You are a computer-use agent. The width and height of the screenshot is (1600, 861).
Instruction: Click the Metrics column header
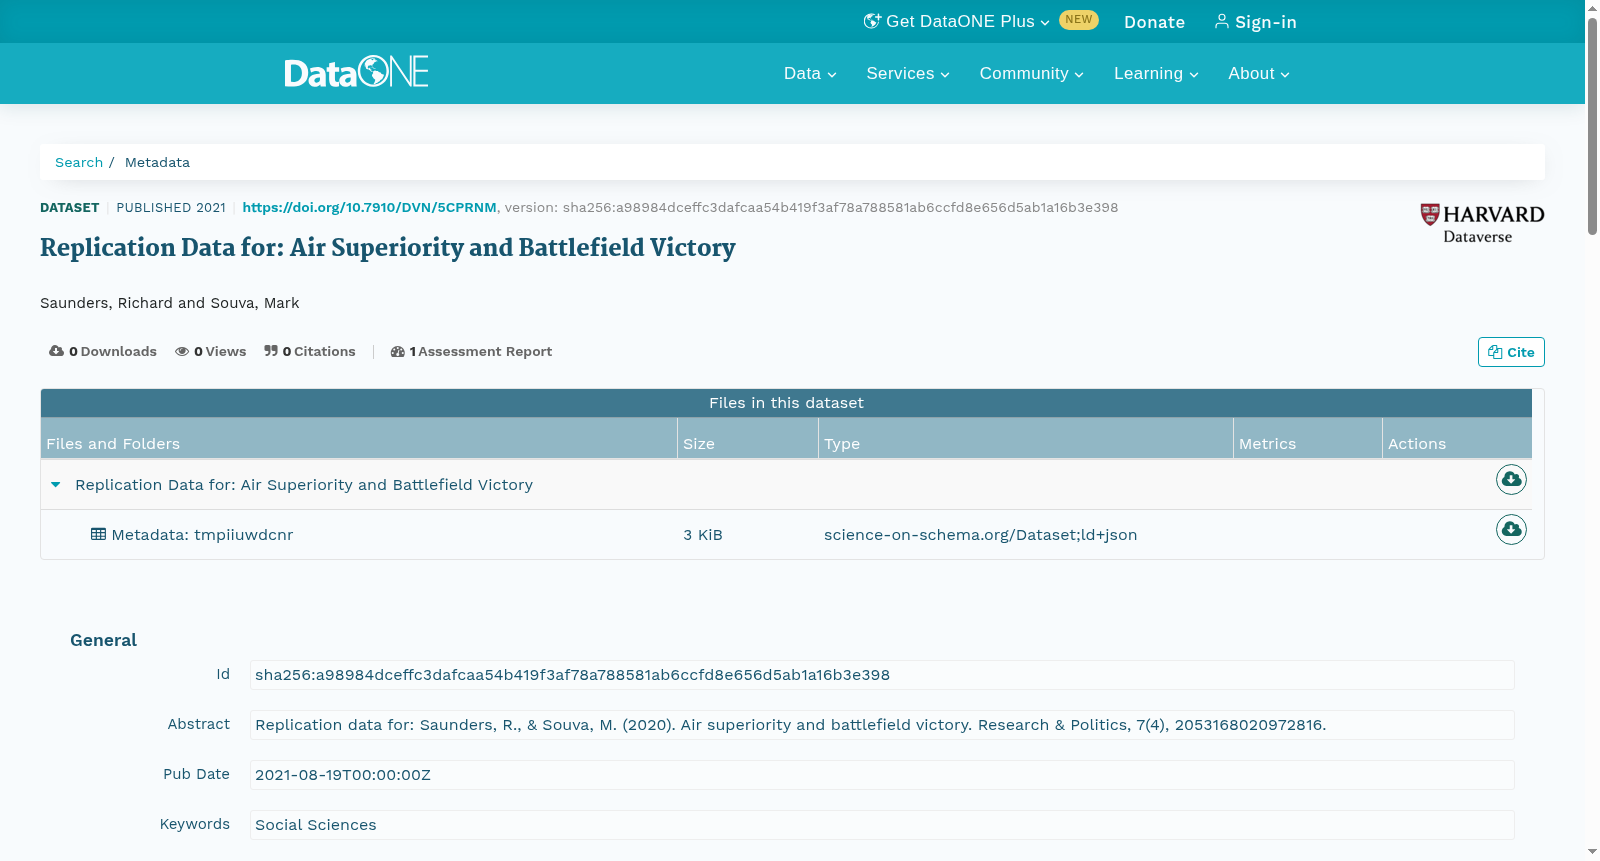tap(1308, 438)
